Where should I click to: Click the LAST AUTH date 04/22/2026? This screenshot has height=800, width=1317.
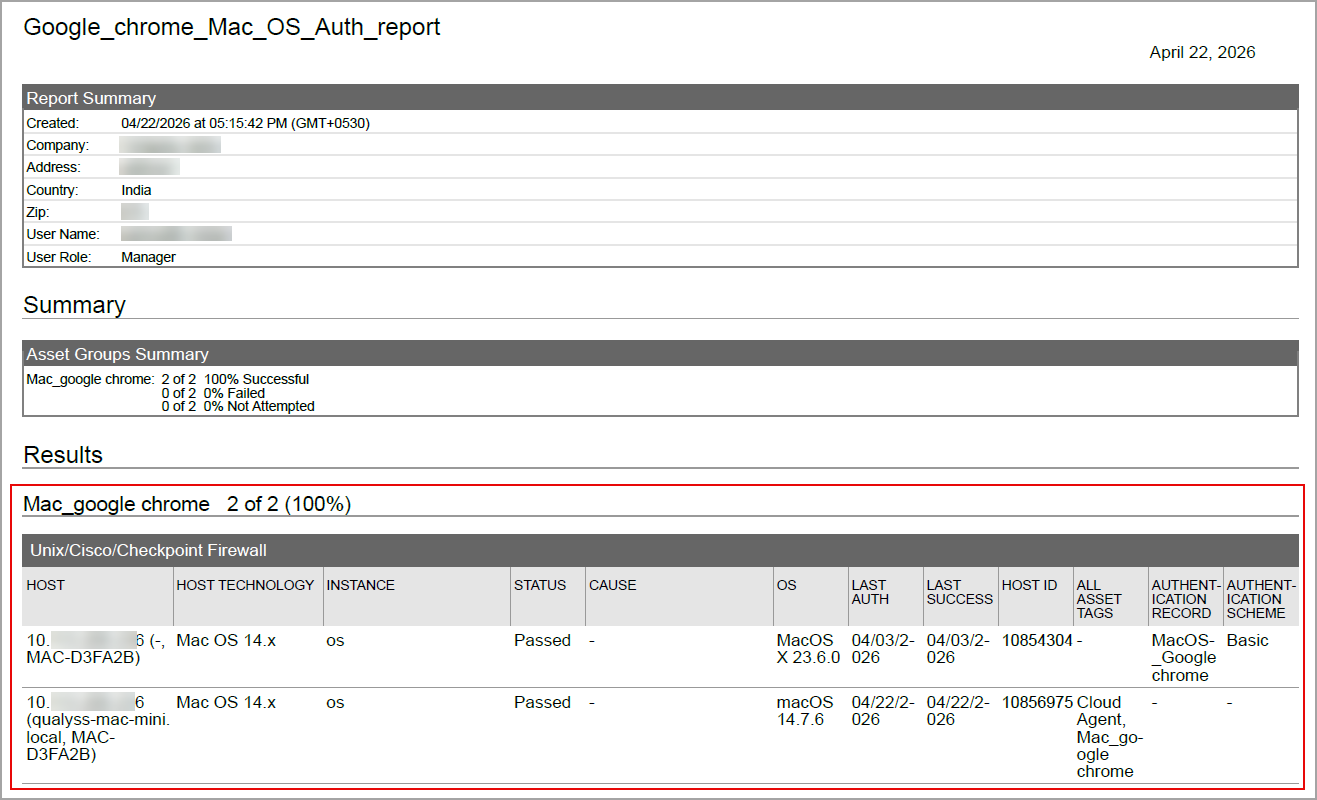pos(884,711)
